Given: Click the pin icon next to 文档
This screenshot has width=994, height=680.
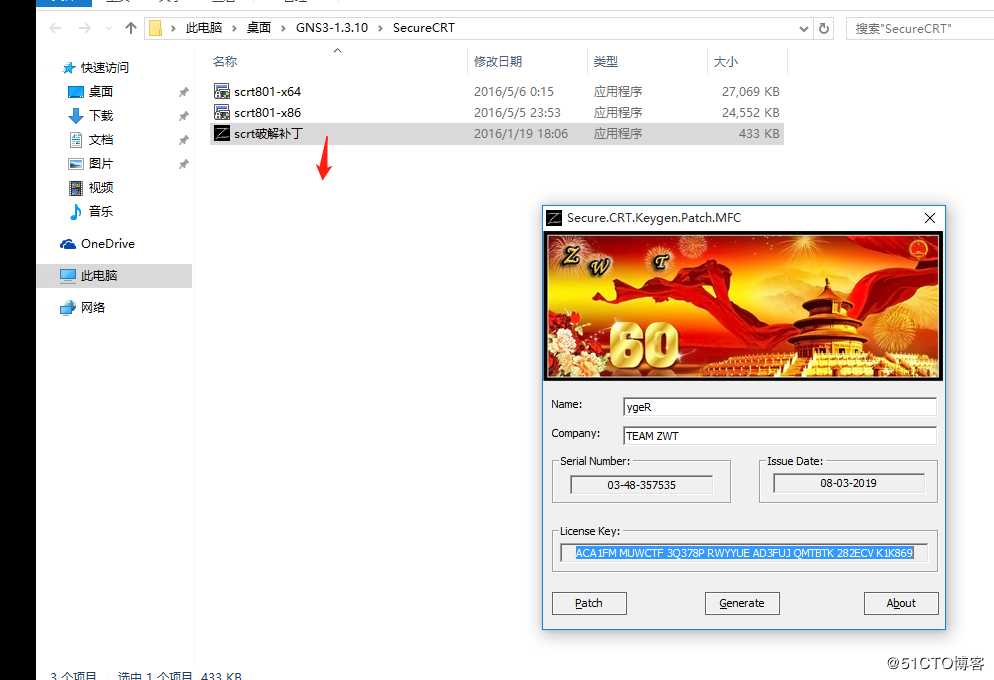Looking at the screenshot, I should (x=183, y=140).
